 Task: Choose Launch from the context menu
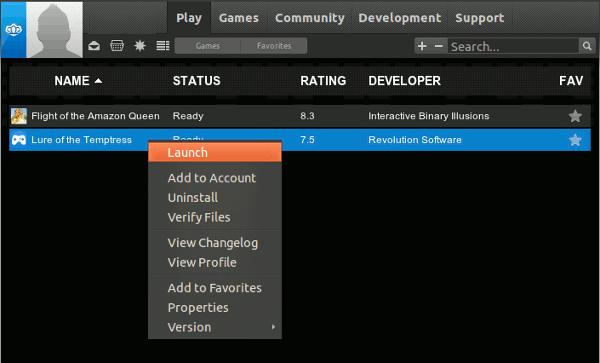(x=215, y=152)
